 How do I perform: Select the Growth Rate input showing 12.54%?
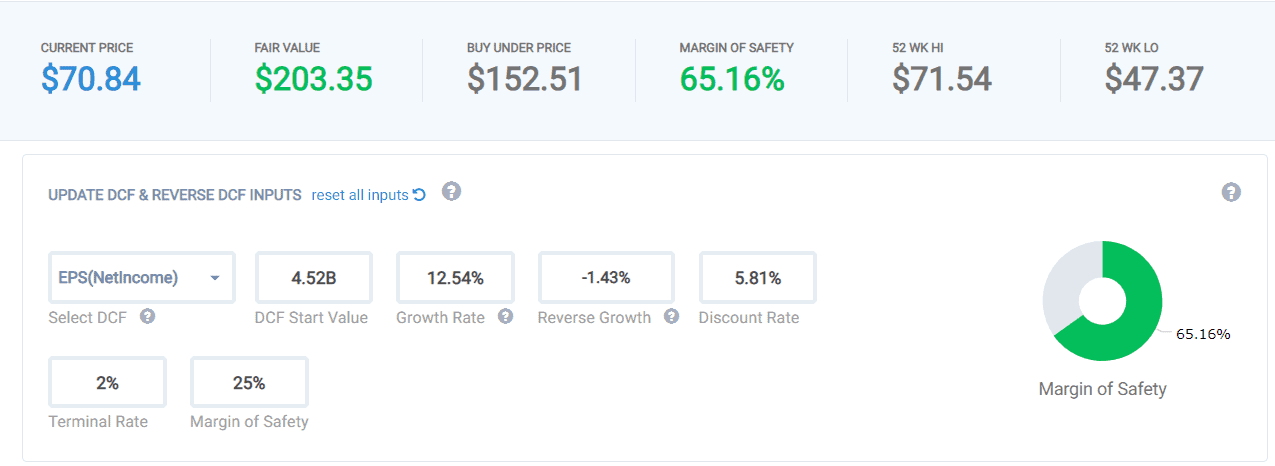point(455,278)
